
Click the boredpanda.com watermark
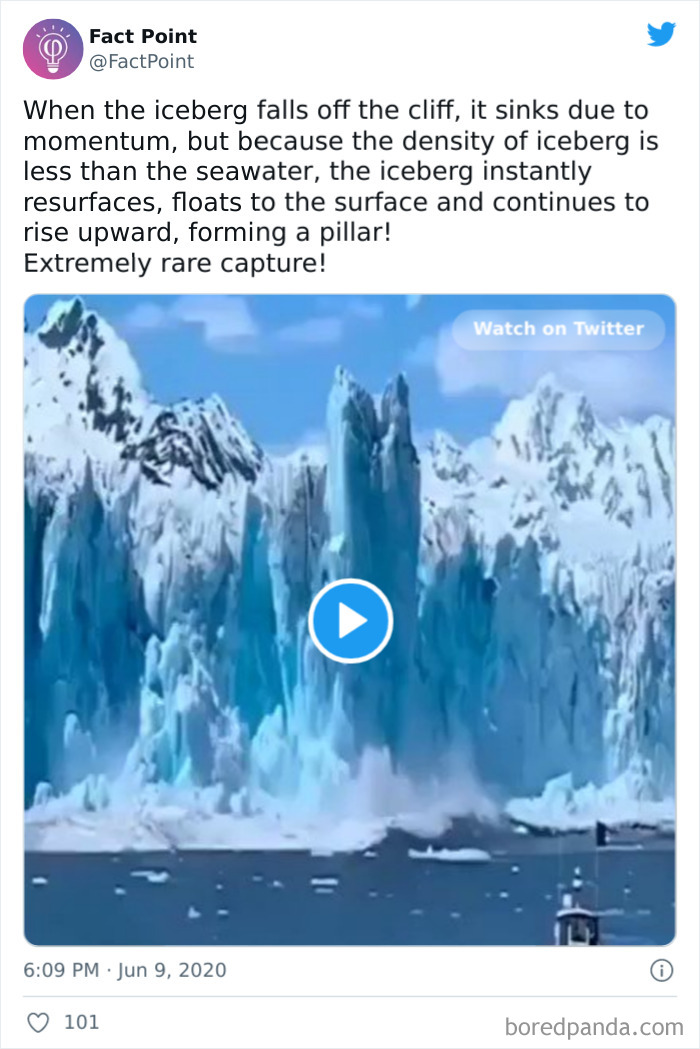tap(594, 1027)
